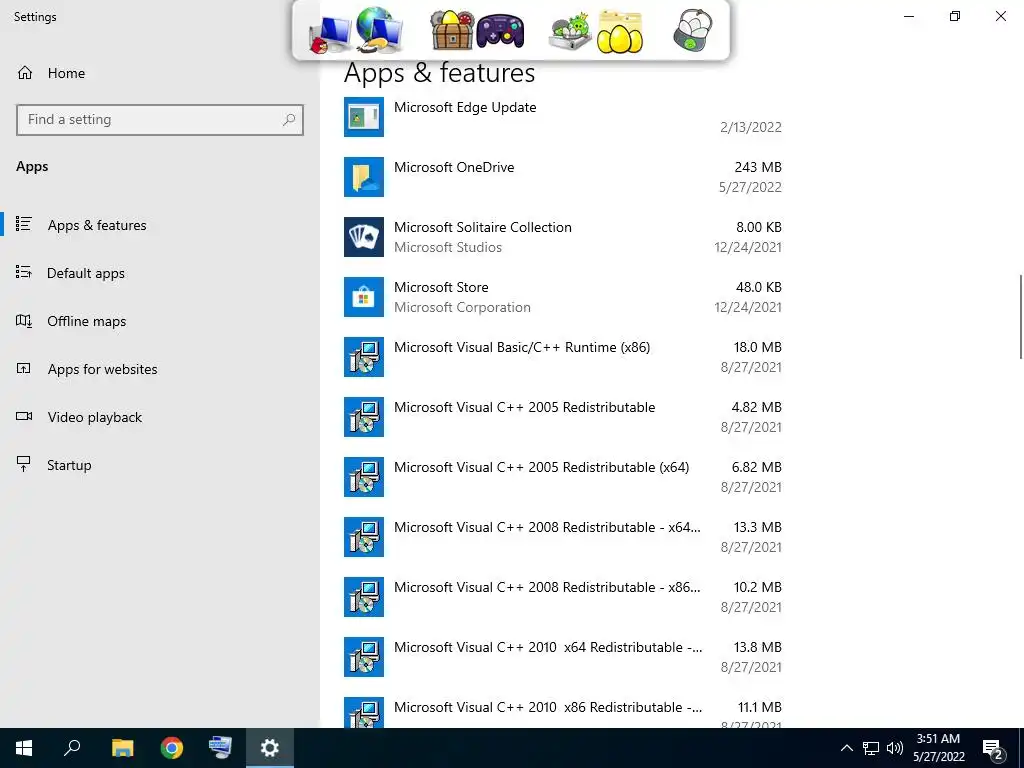This screenshot has height=768, width=1024.
Task: Click the Home house icon
Action: tap(25, 72)
